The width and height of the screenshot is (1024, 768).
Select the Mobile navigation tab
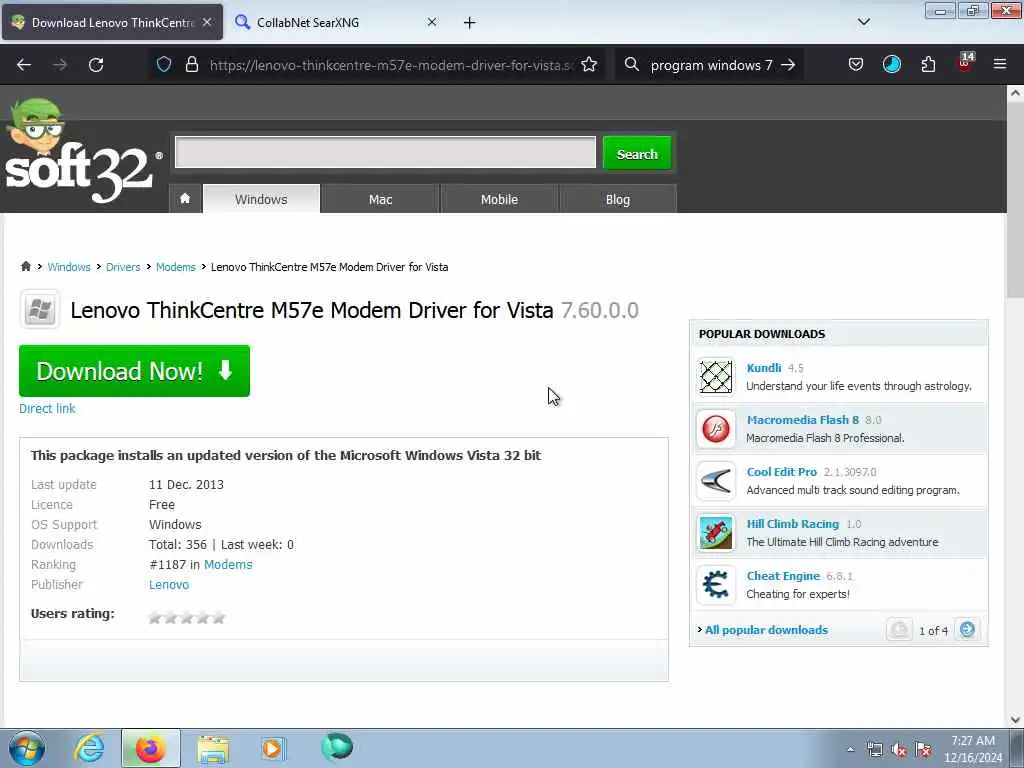point(499,199)
